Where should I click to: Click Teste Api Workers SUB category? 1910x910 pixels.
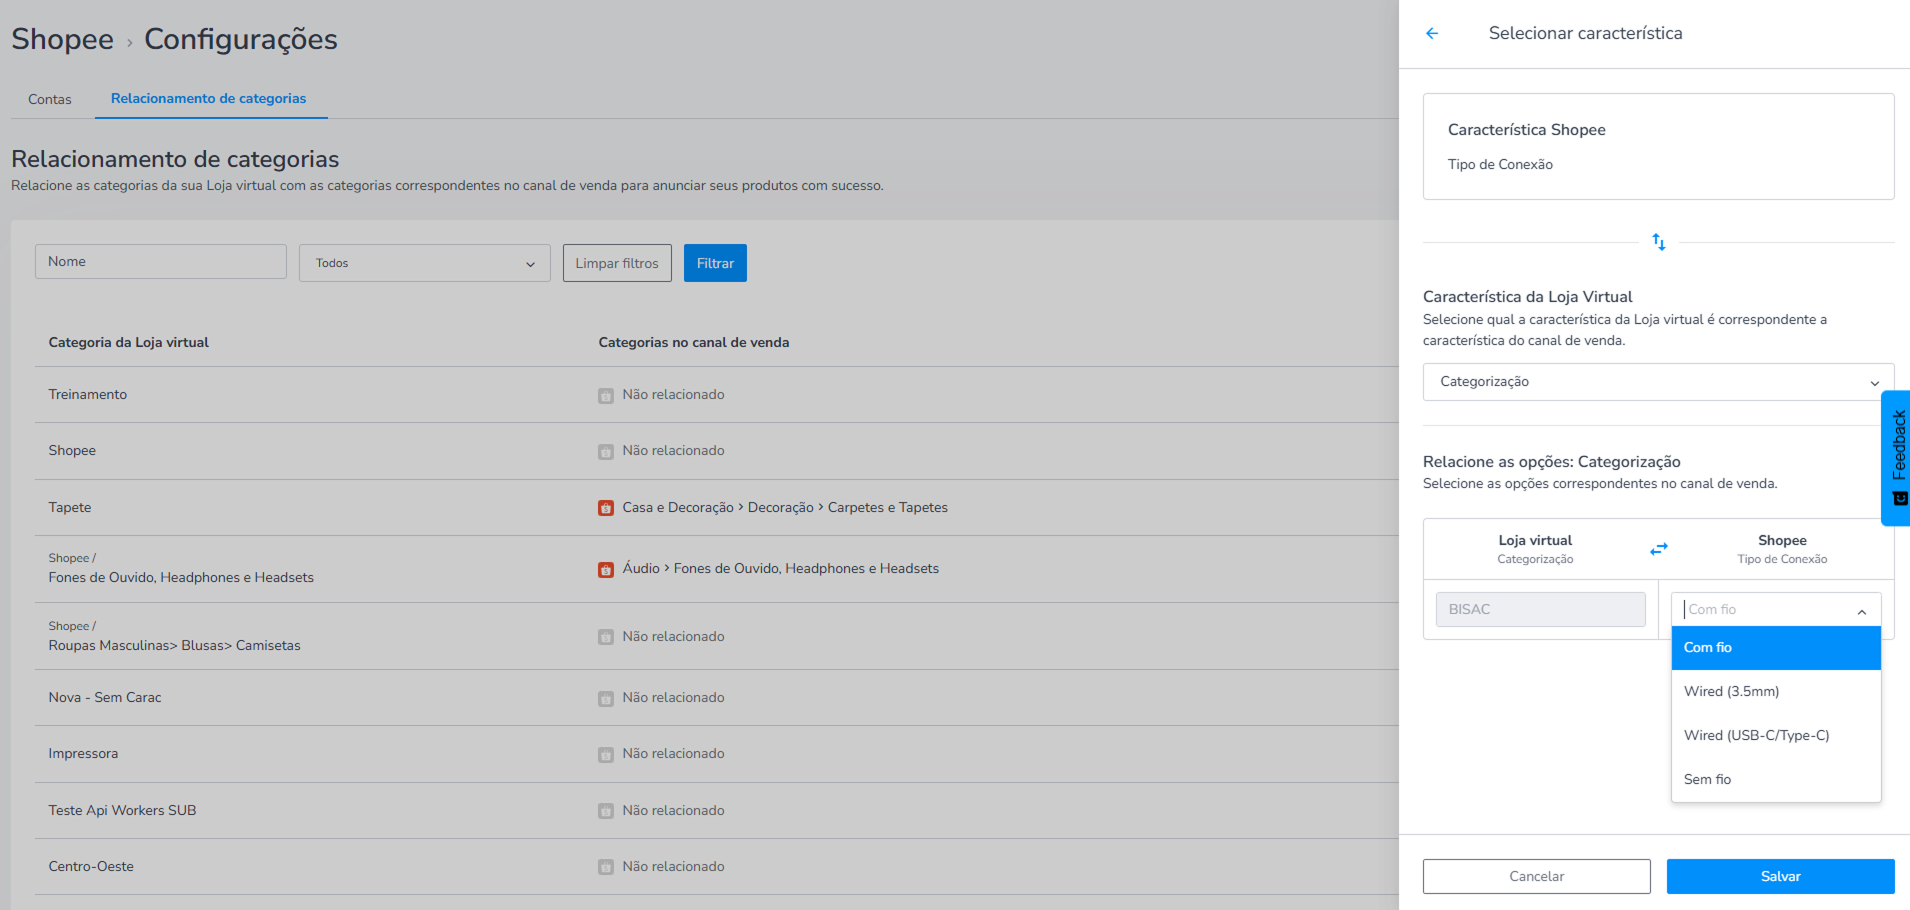coord(122,811)
